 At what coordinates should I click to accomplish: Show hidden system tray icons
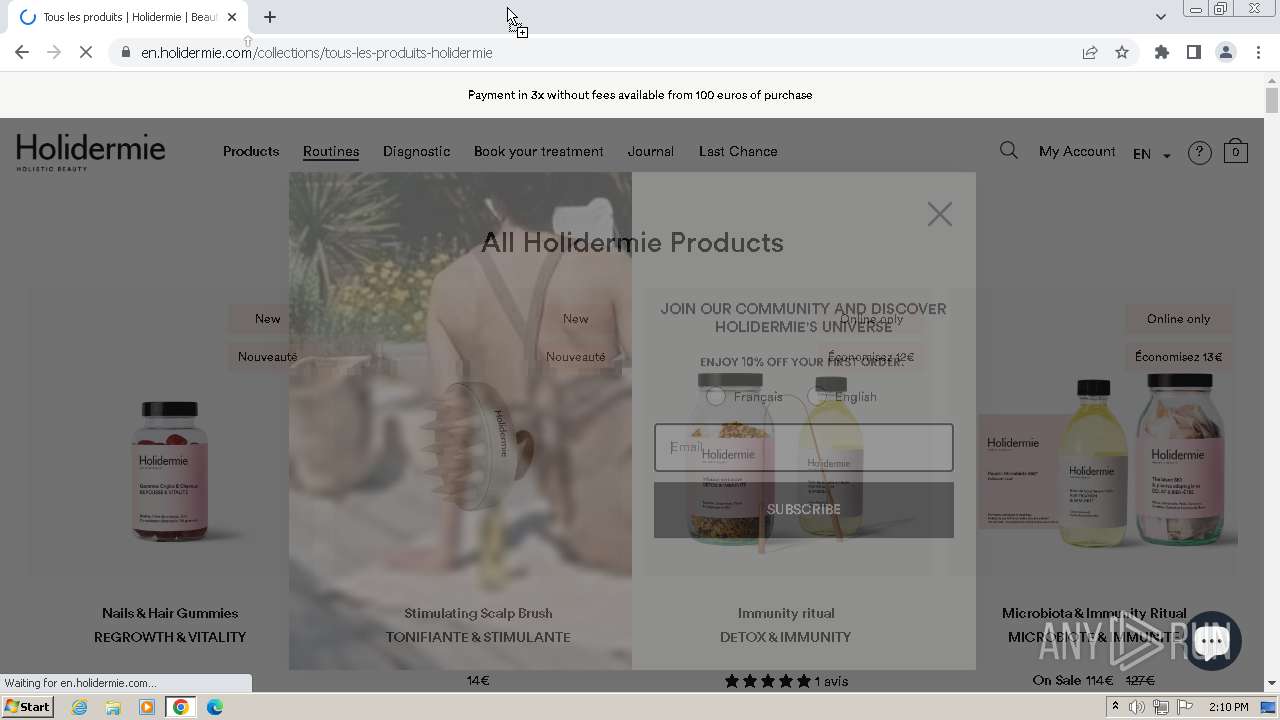click(x=1115, y=707)
